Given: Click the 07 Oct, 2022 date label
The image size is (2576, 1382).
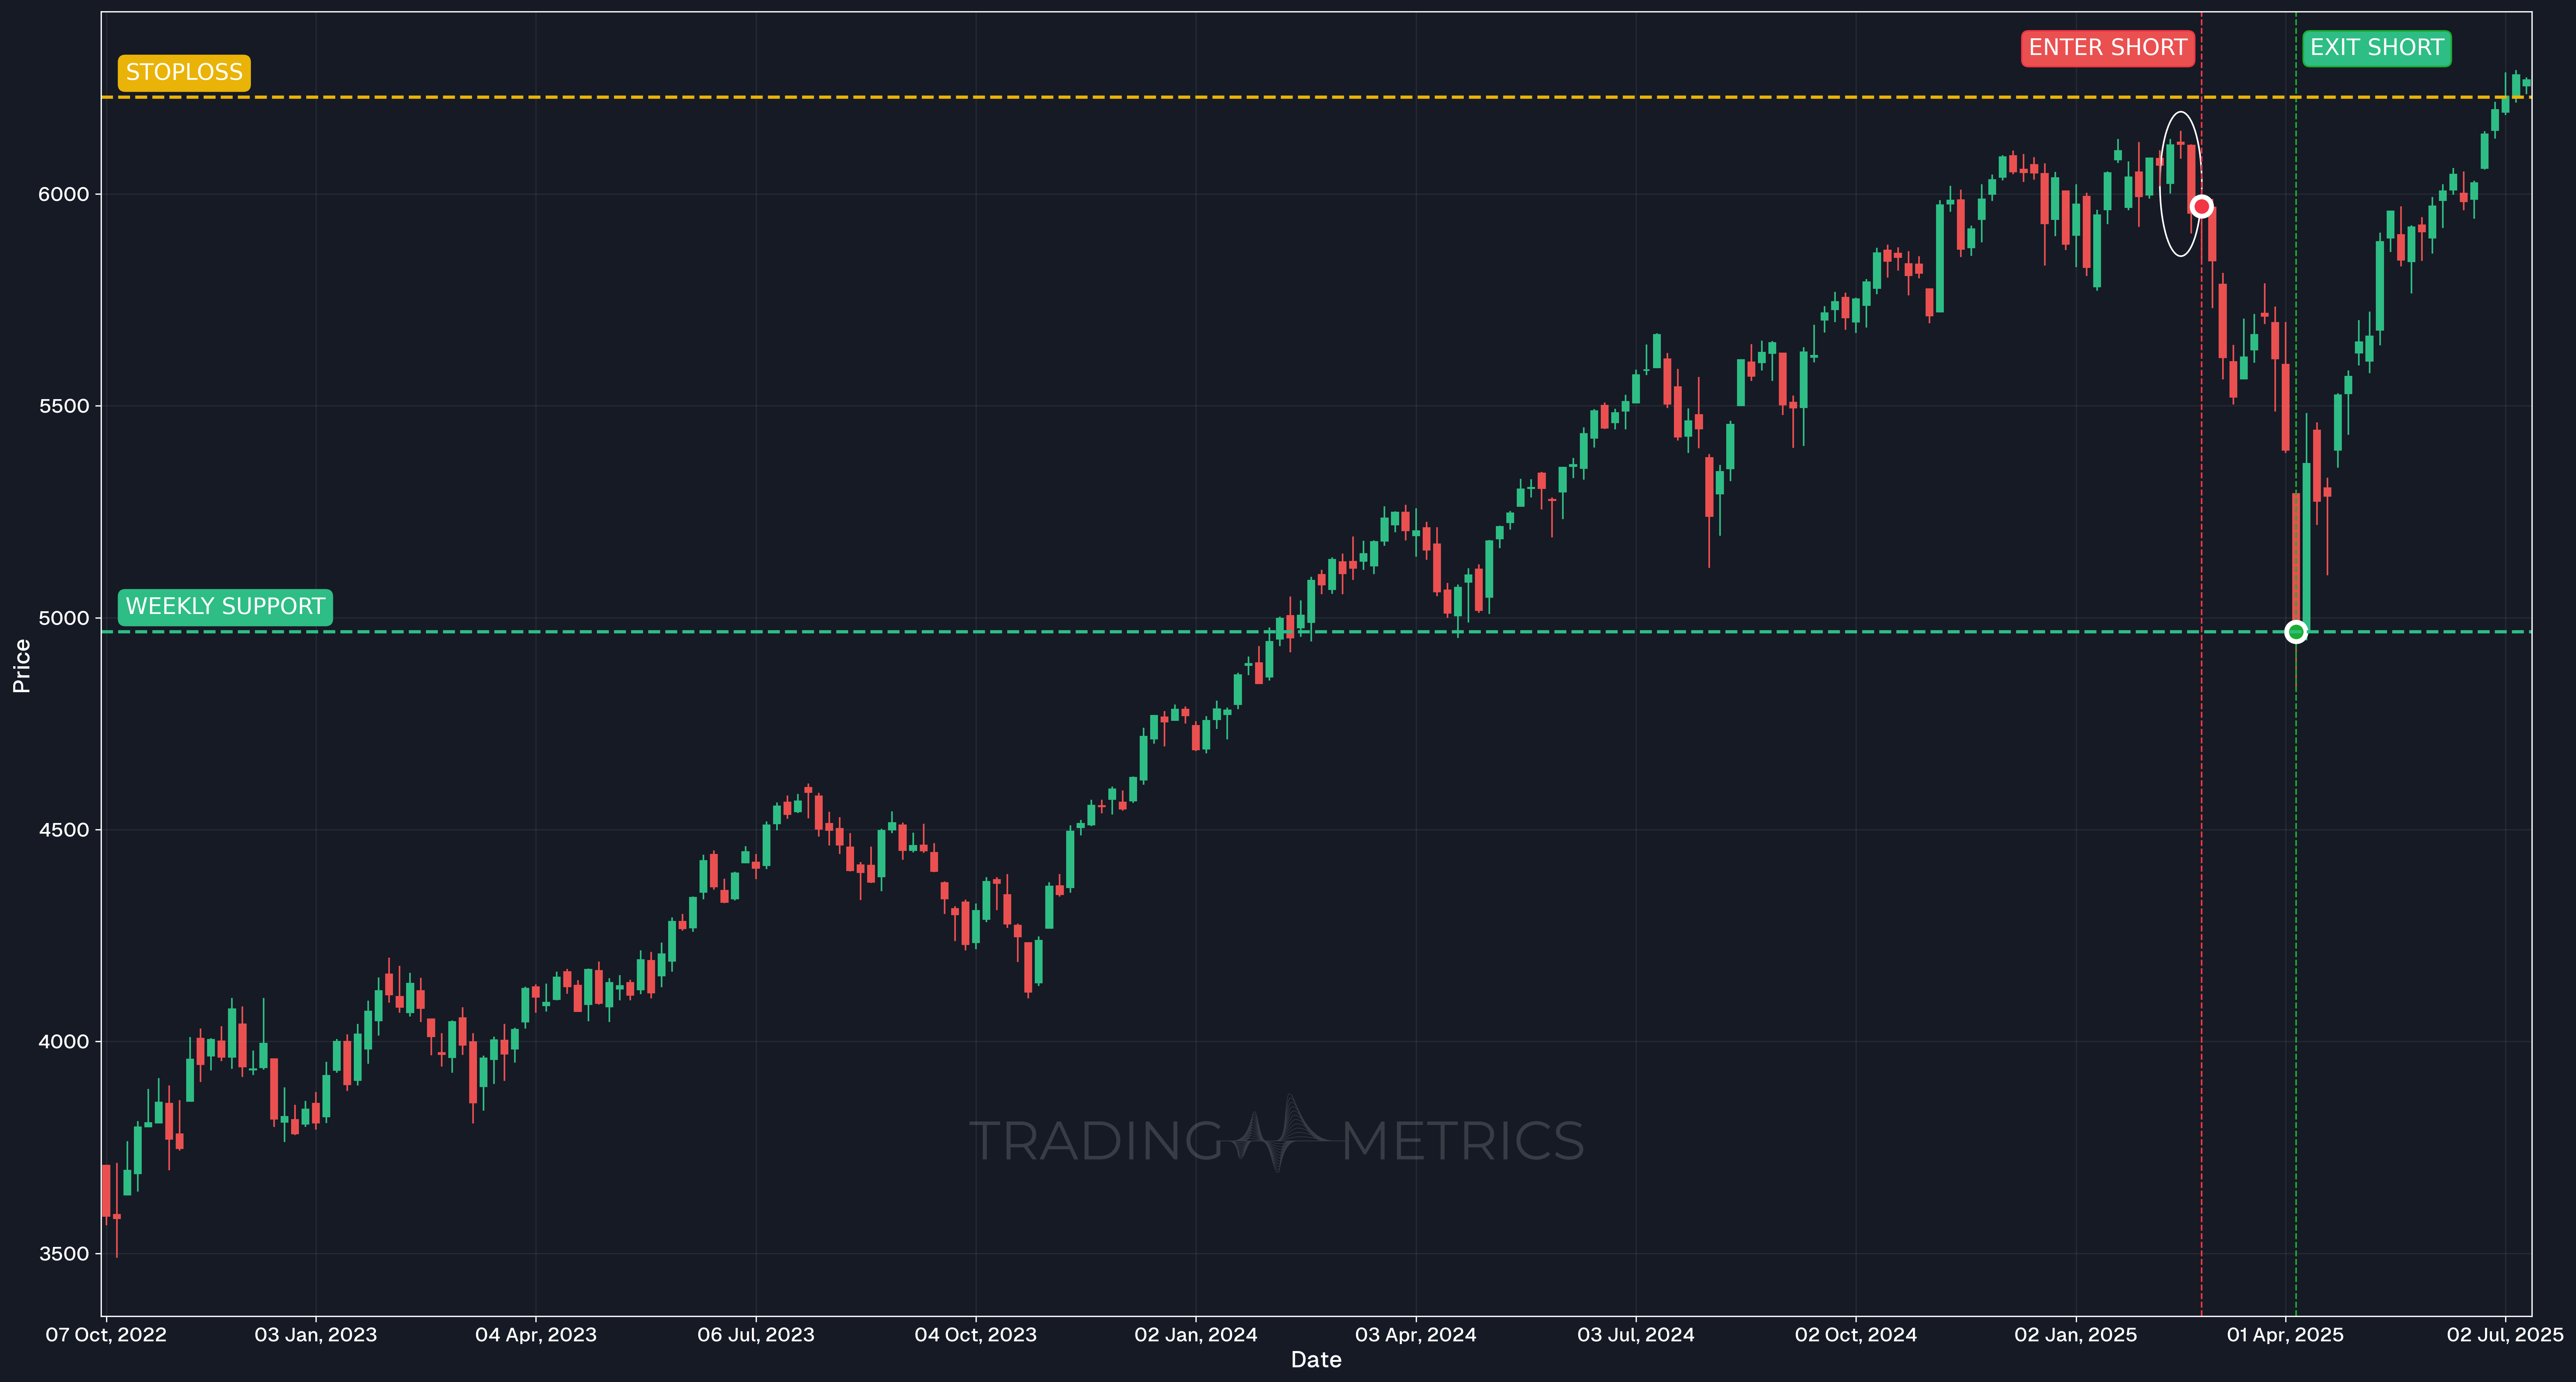Looking at the screenshot, I should point(106,1335).
